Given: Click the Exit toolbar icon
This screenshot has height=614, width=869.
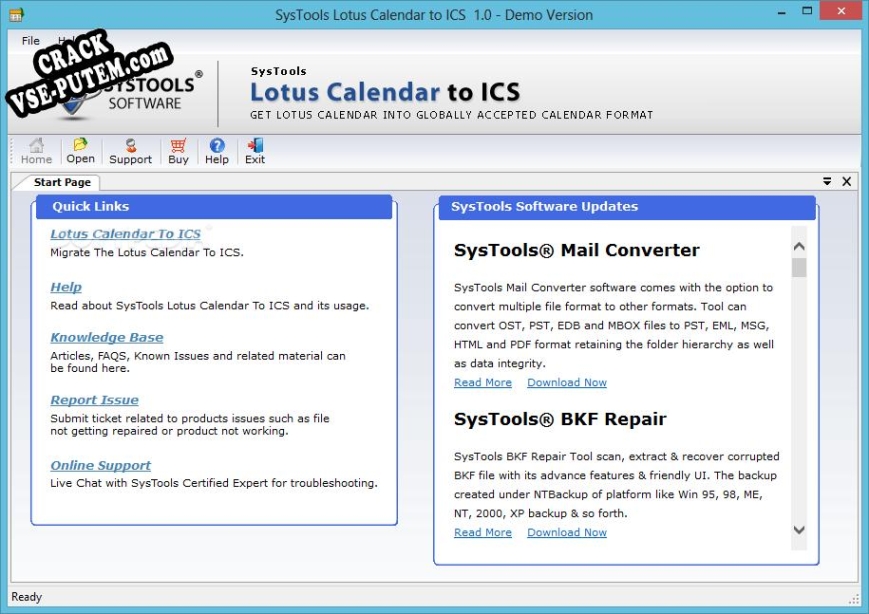Looking at the screenshot, I should [255, 151].
